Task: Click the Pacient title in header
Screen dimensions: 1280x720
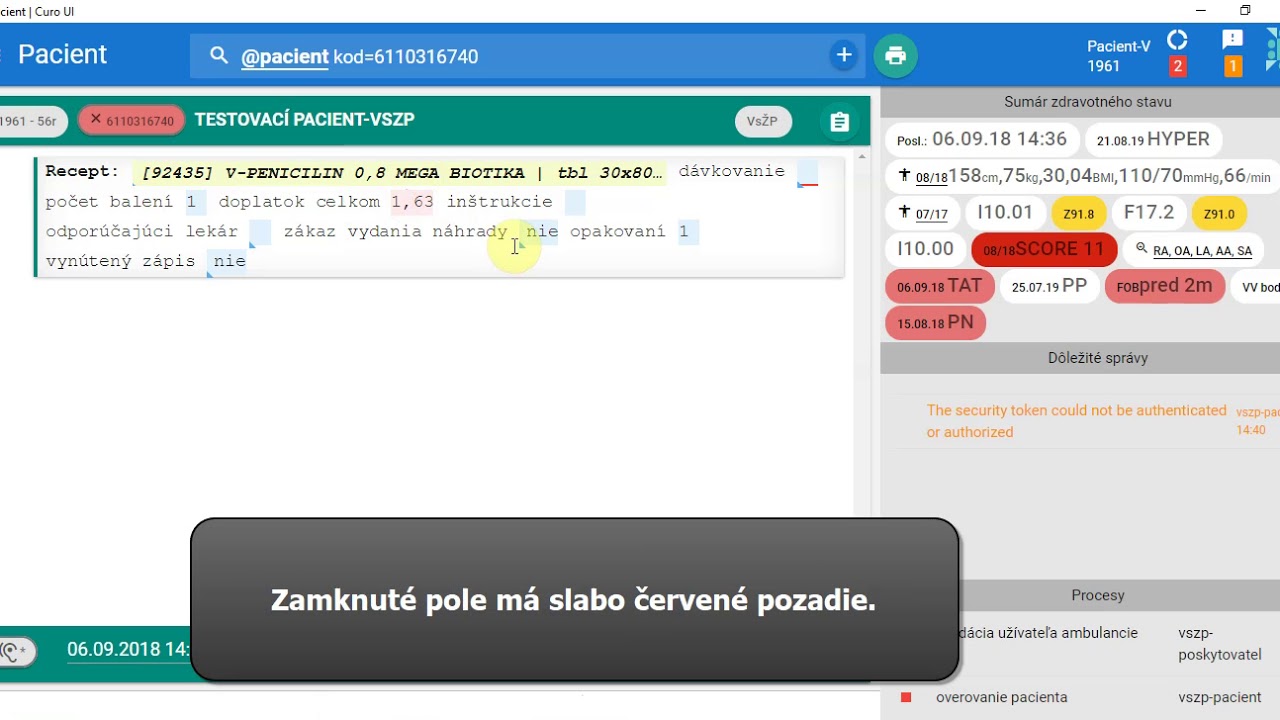Action: 62,54
